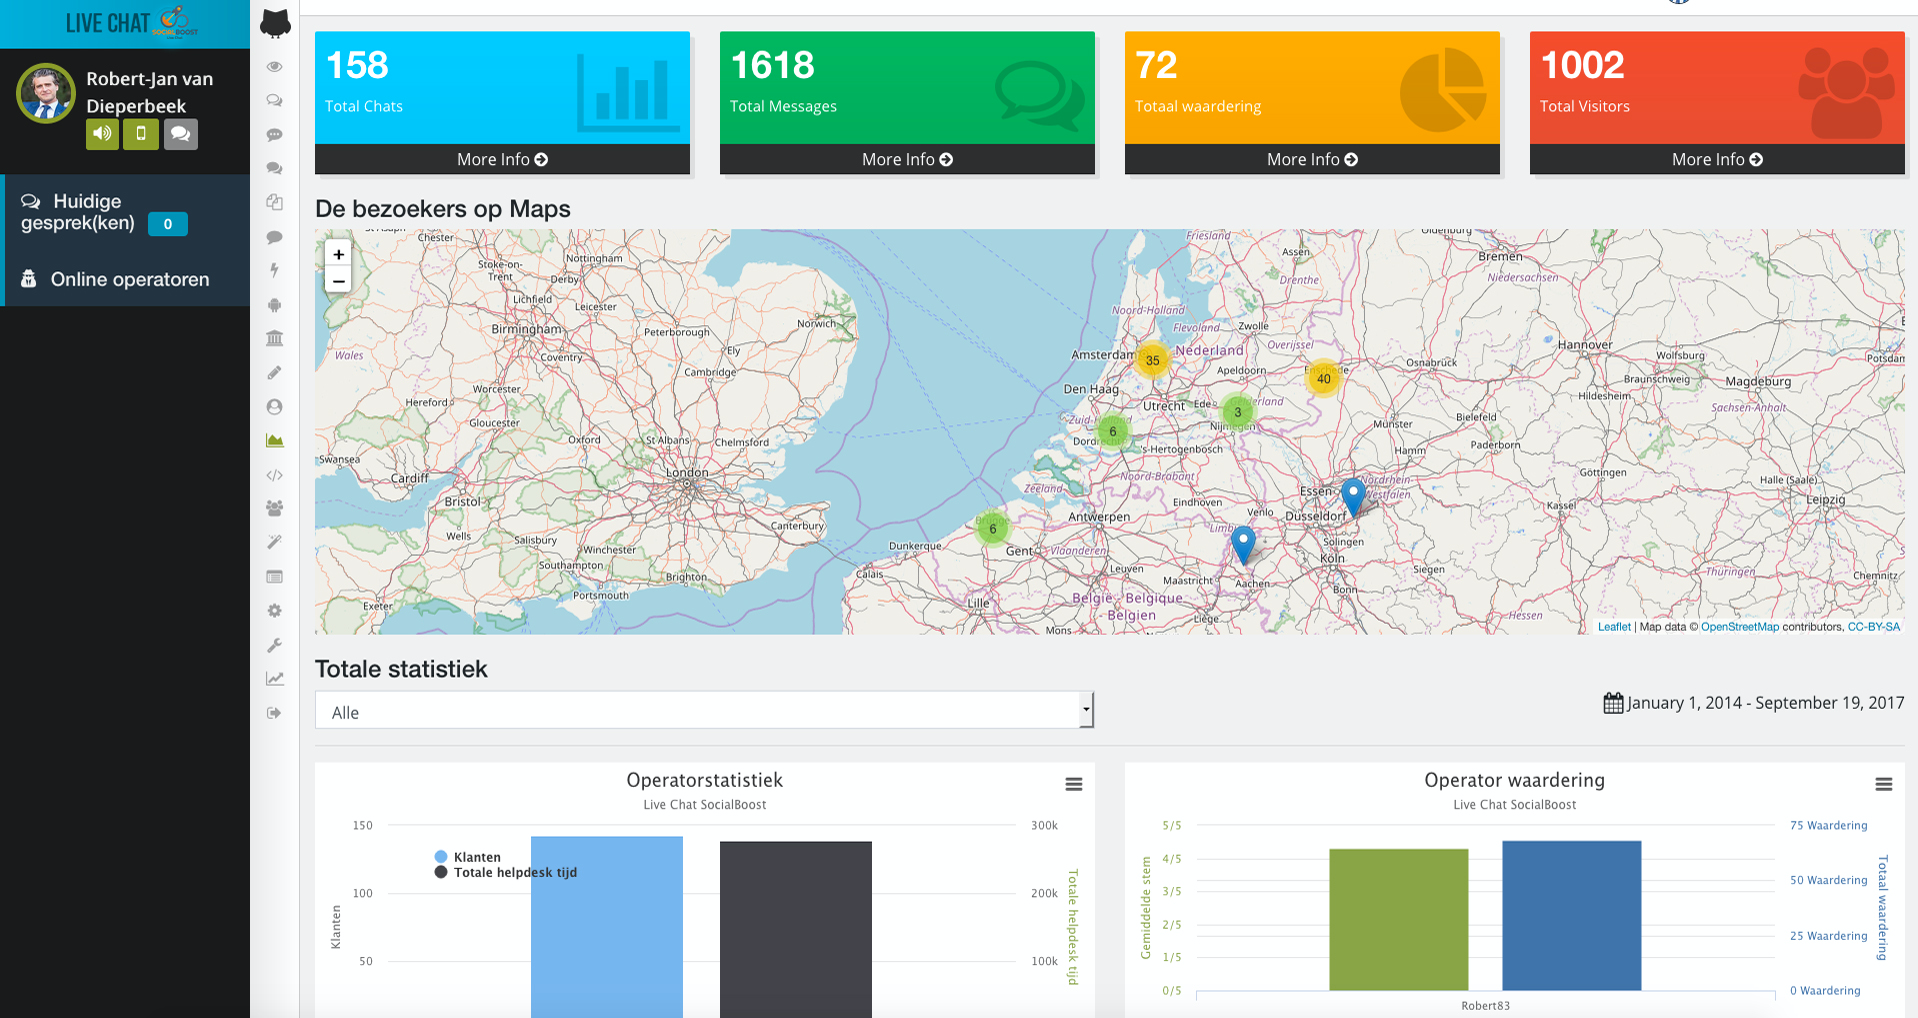Click the cluster marker 6 near Dordrecht
1918x1018 pixels.
click(x=1113, y=432)
